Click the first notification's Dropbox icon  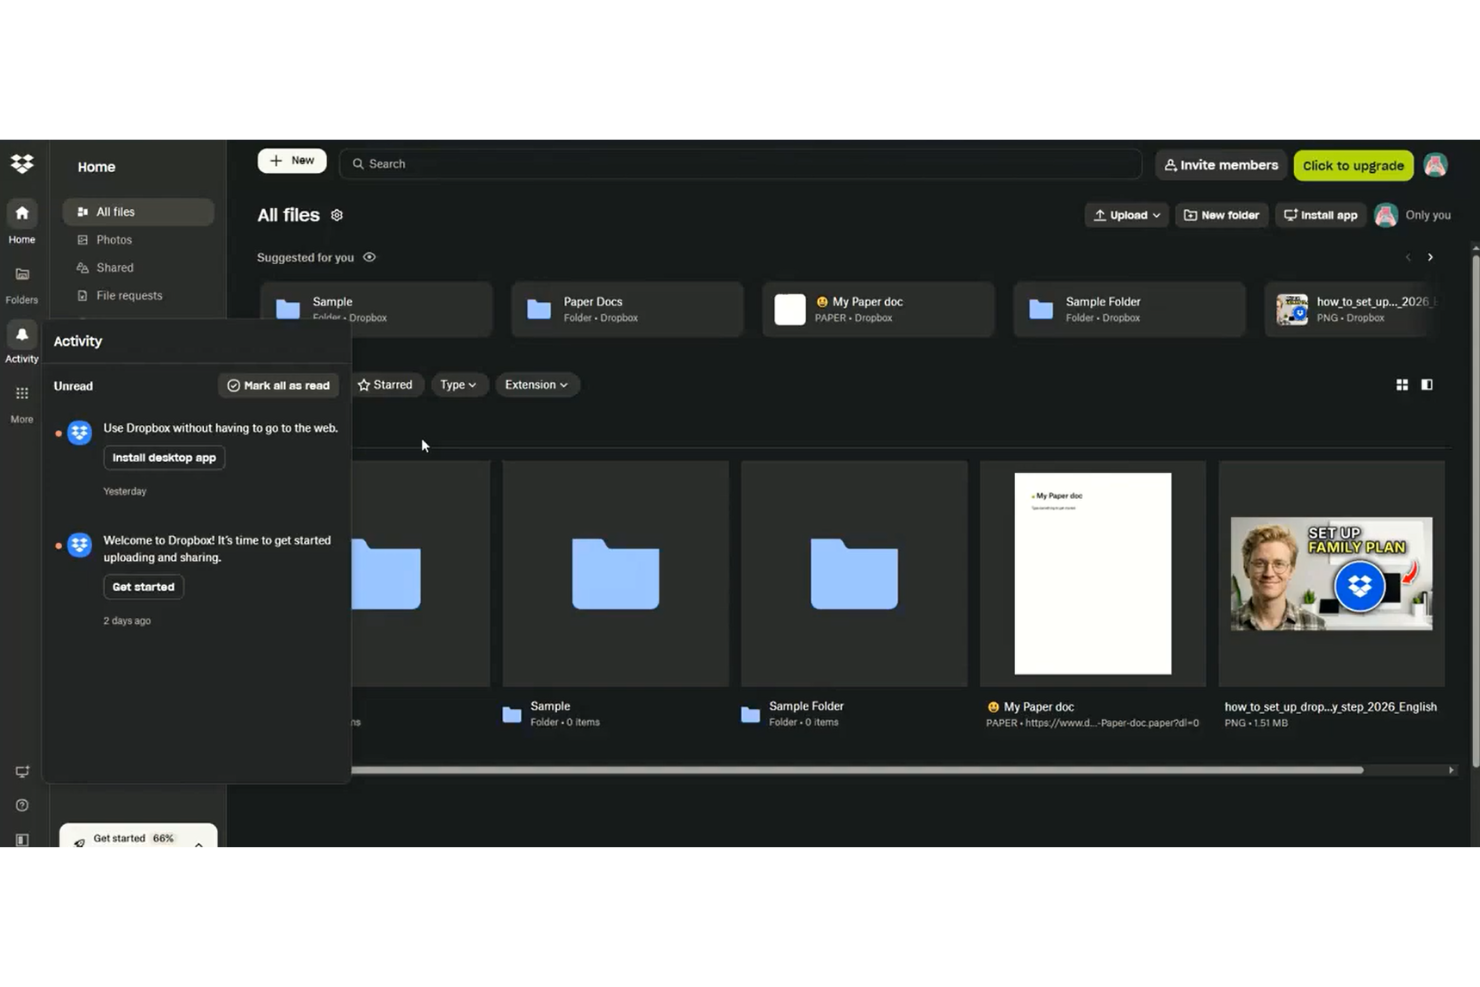coord(80,433)
